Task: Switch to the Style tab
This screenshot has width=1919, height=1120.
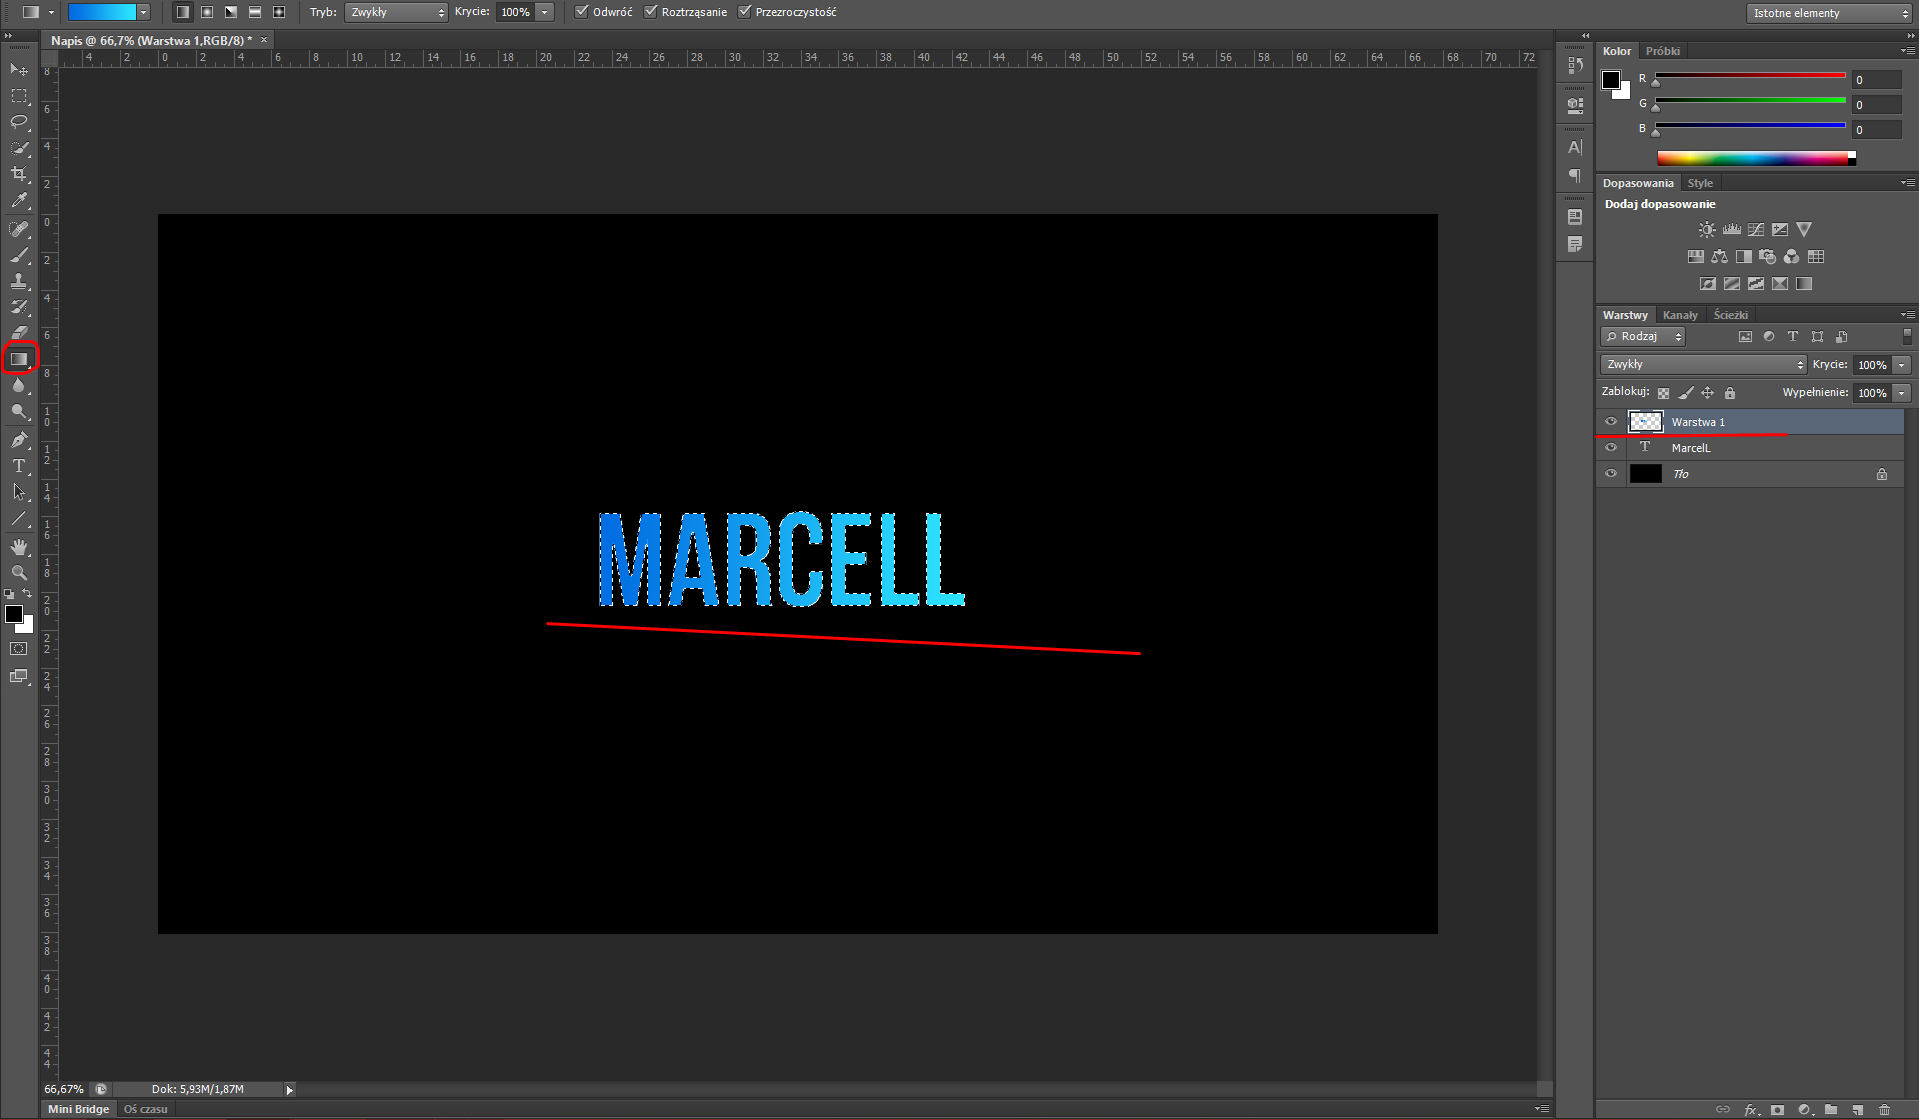Action: [x=1700, y=183]
